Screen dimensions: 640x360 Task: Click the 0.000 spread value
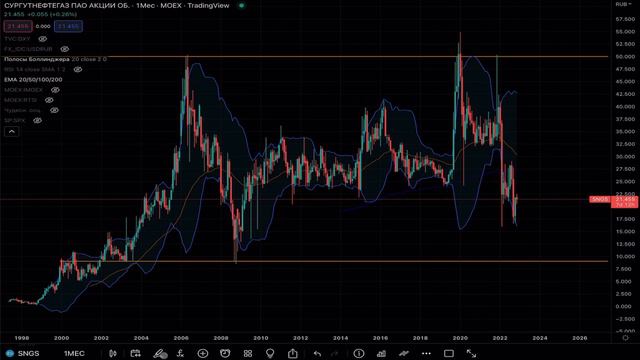click(43, 27)
